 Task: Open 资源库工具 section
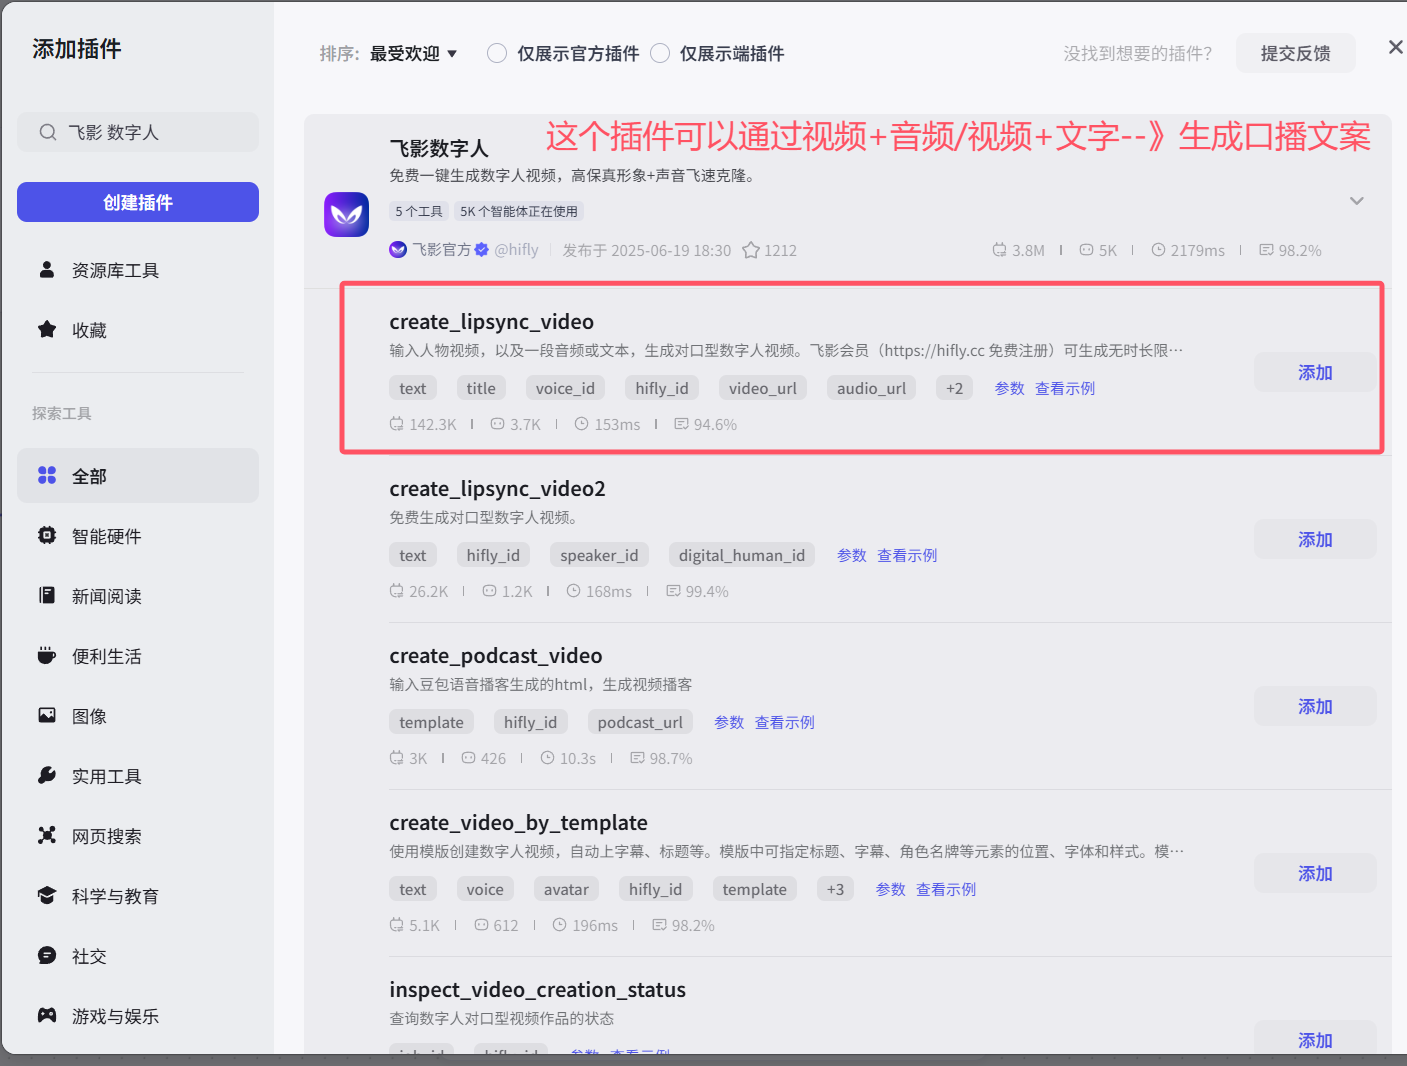coord(138,270)
